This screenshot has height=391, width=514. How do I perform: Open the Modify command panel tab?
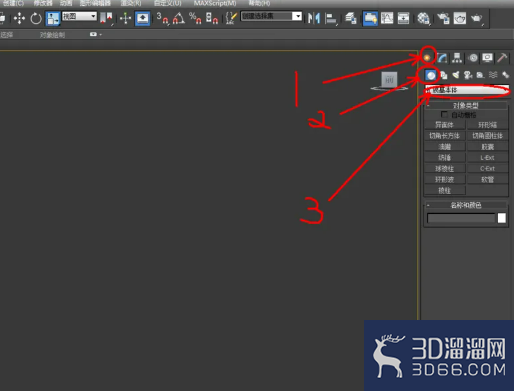(442, 58)
